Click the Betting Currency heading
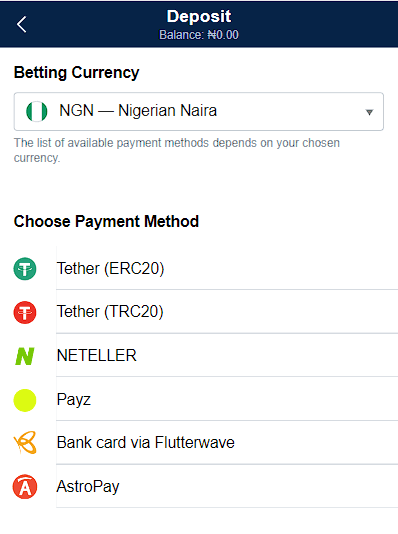 click(77, 73)
